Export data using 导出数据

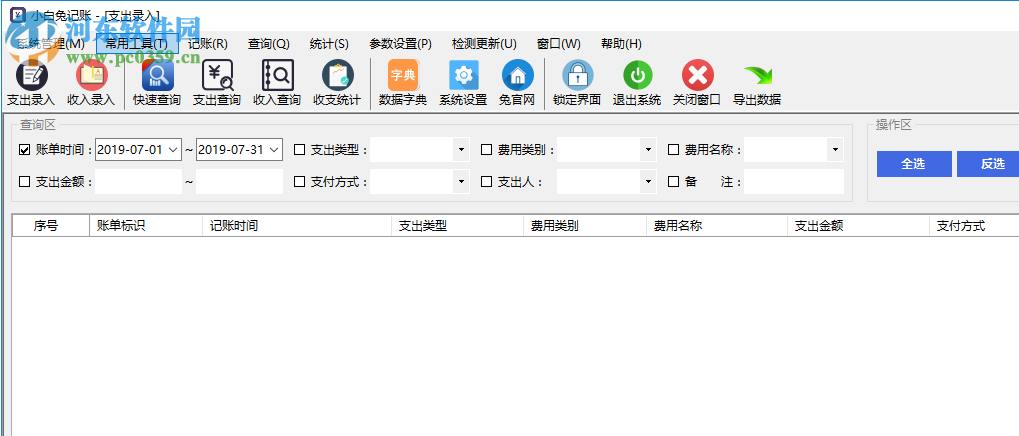pos(756,83)
